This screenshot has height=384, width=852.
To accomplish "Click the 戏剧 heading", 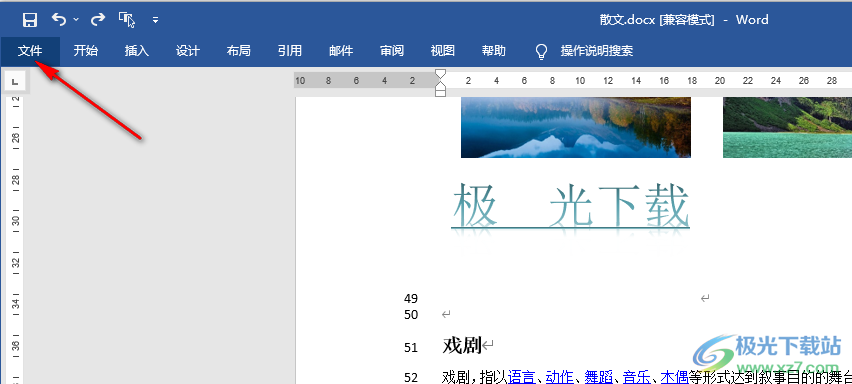I will tap(462, 345).
